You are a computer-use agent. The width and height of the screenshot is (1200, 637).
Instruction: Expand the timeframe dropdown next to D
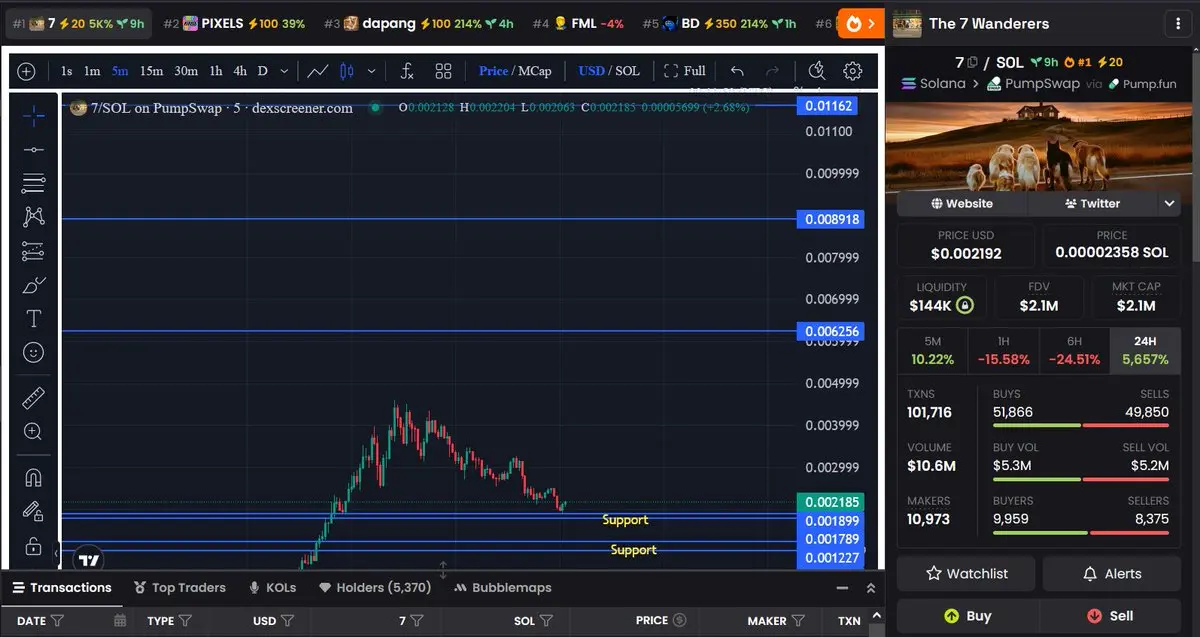point(284,71)
